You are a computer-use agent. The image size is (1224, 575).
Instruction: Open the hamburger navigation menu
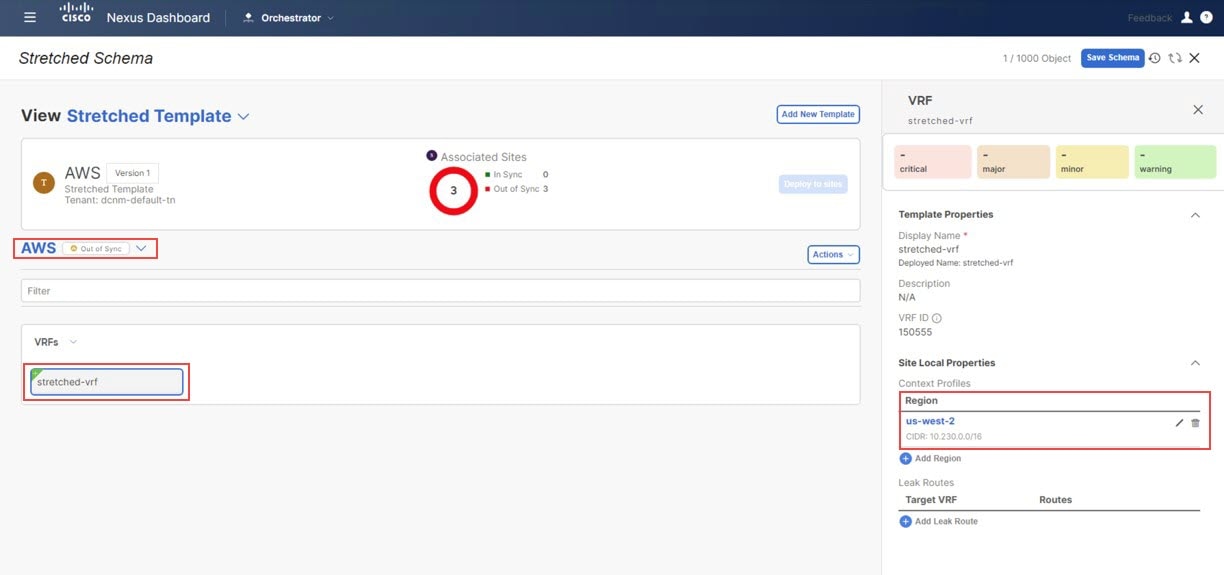(x=30, y=17)
